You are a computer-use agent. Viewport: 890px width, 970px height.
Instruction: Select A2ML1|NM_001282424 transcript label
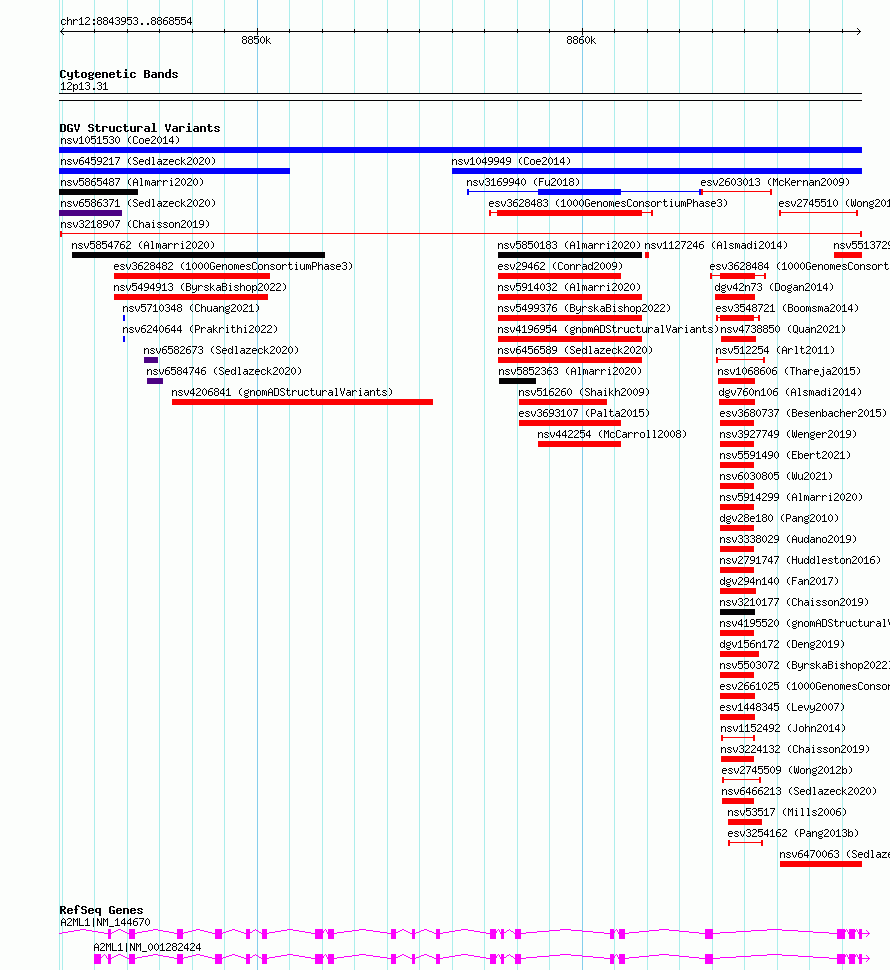[147, 948]
